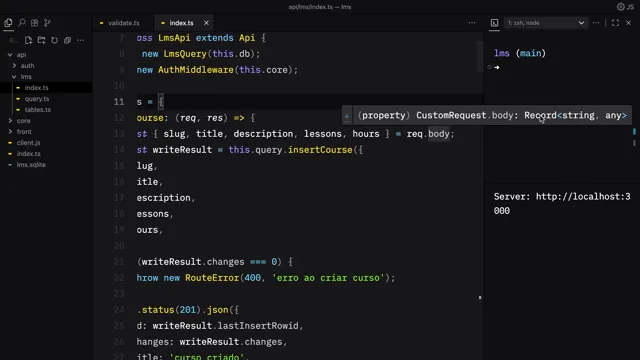Click the RouteError class name
This screenshot has width=640, height=360.
click(x=212, y=278)
